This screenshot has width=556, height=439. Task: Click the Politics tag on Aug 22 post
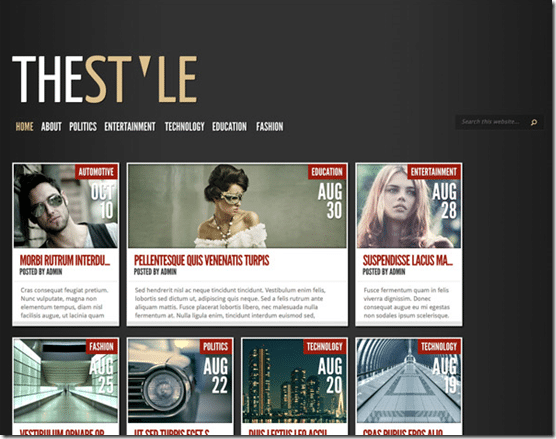216,346
